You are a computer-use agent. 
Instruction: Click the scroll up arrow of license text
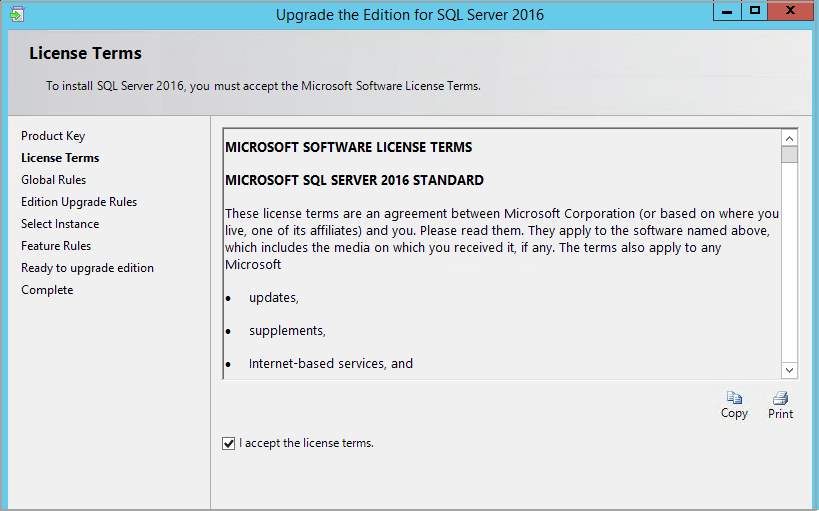tap(789, 138)
